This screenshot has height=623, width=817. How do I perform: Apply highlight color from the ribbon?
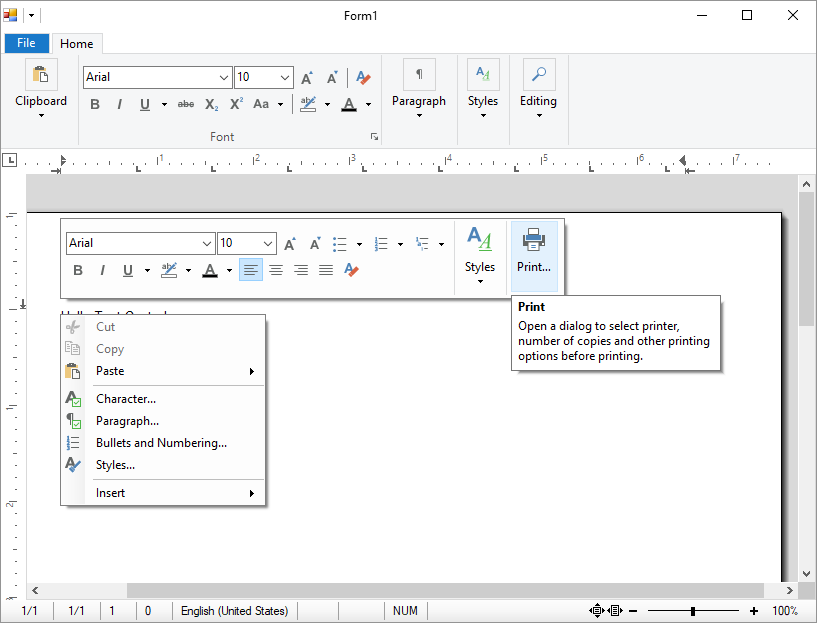308,104
